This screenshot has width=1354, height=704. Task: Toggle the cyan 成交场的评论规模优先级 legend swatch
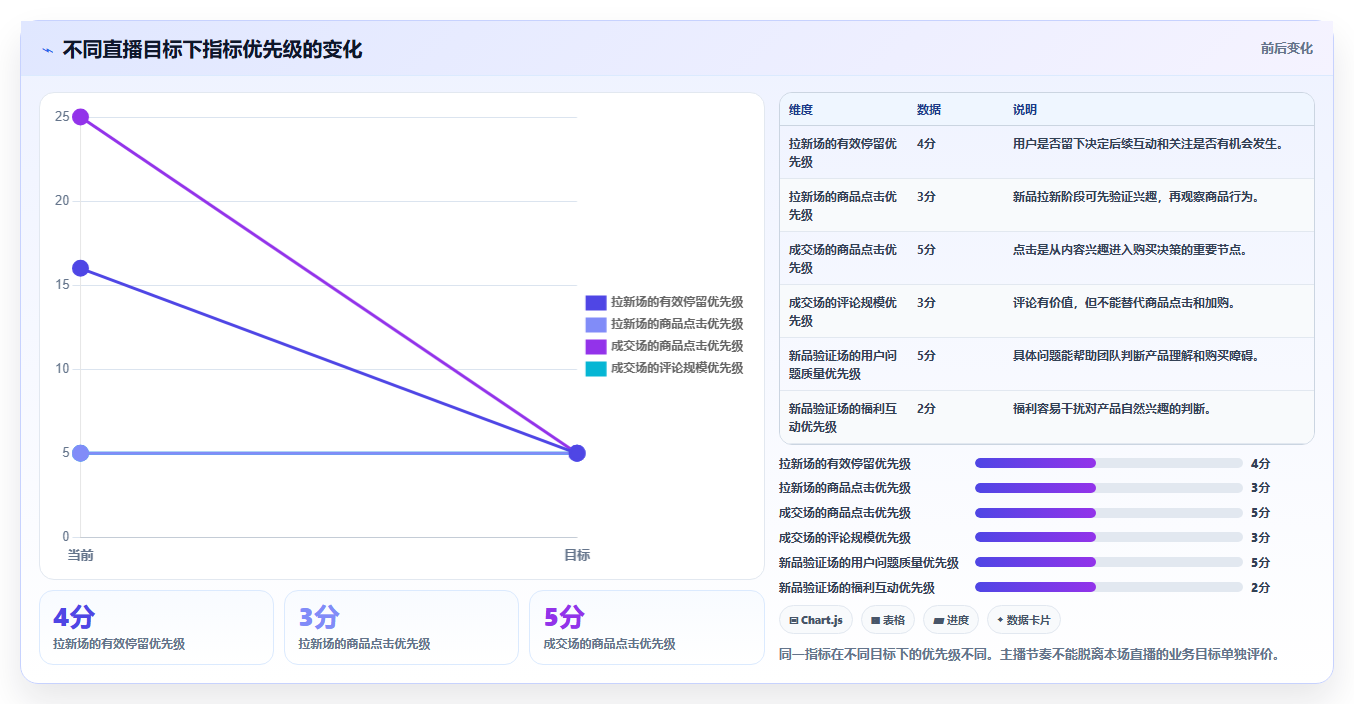[596, 368]
